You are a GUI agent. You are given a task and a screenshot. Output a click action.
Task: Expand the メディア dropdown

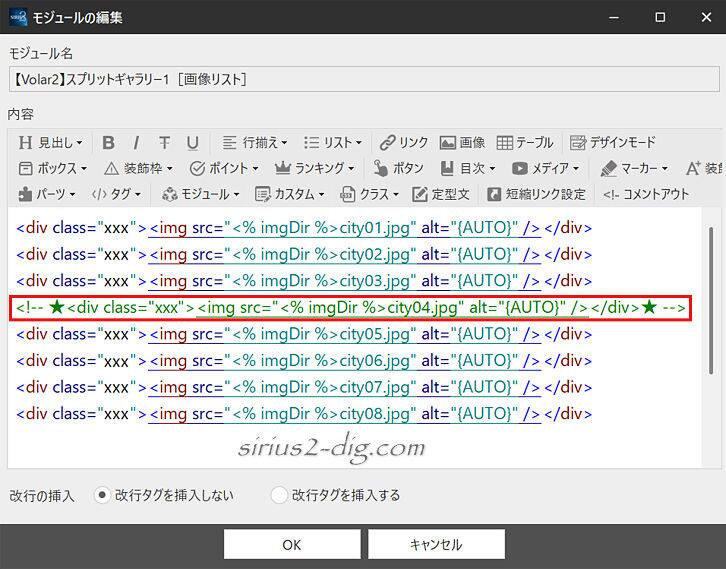pos(545,169)
